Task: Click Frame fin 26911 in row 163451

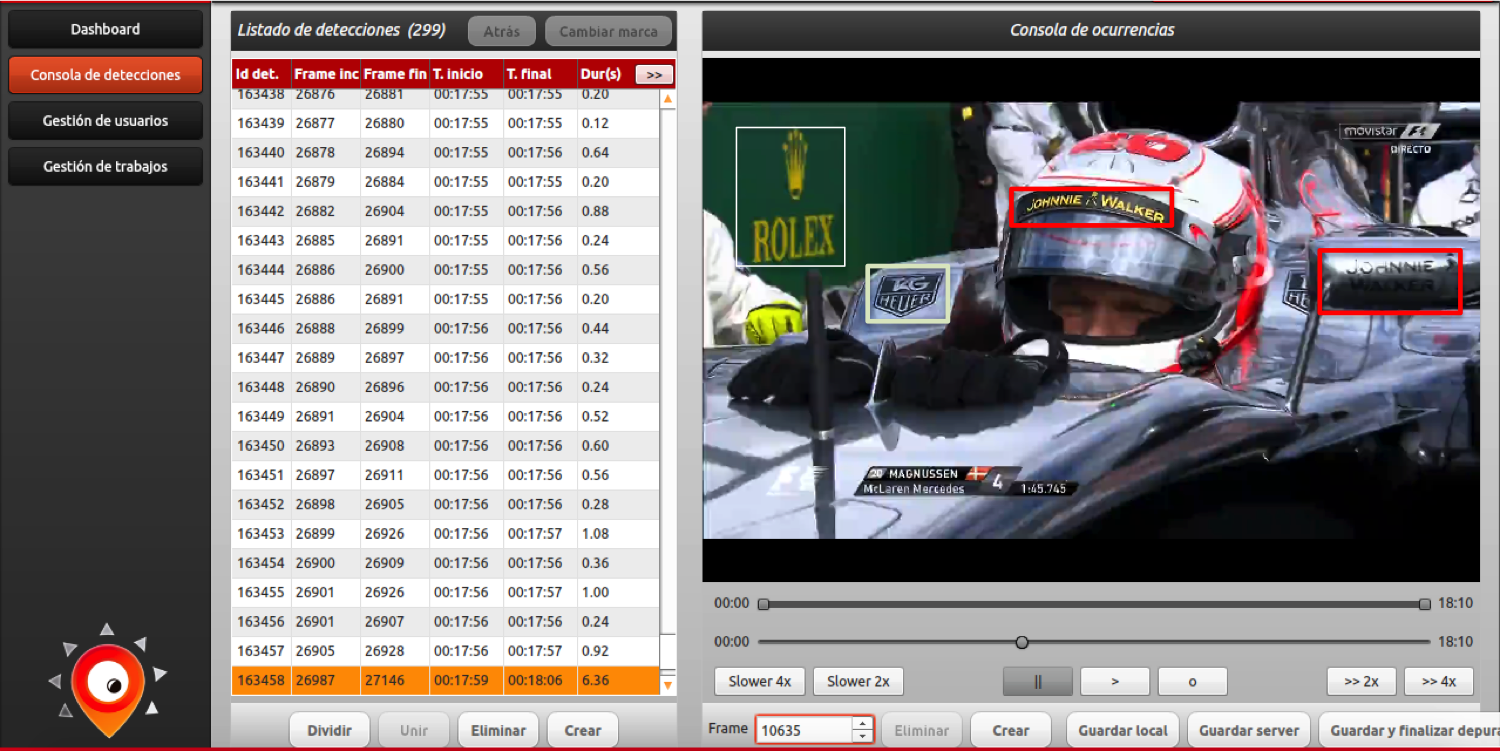Action: tap(385, 475)
